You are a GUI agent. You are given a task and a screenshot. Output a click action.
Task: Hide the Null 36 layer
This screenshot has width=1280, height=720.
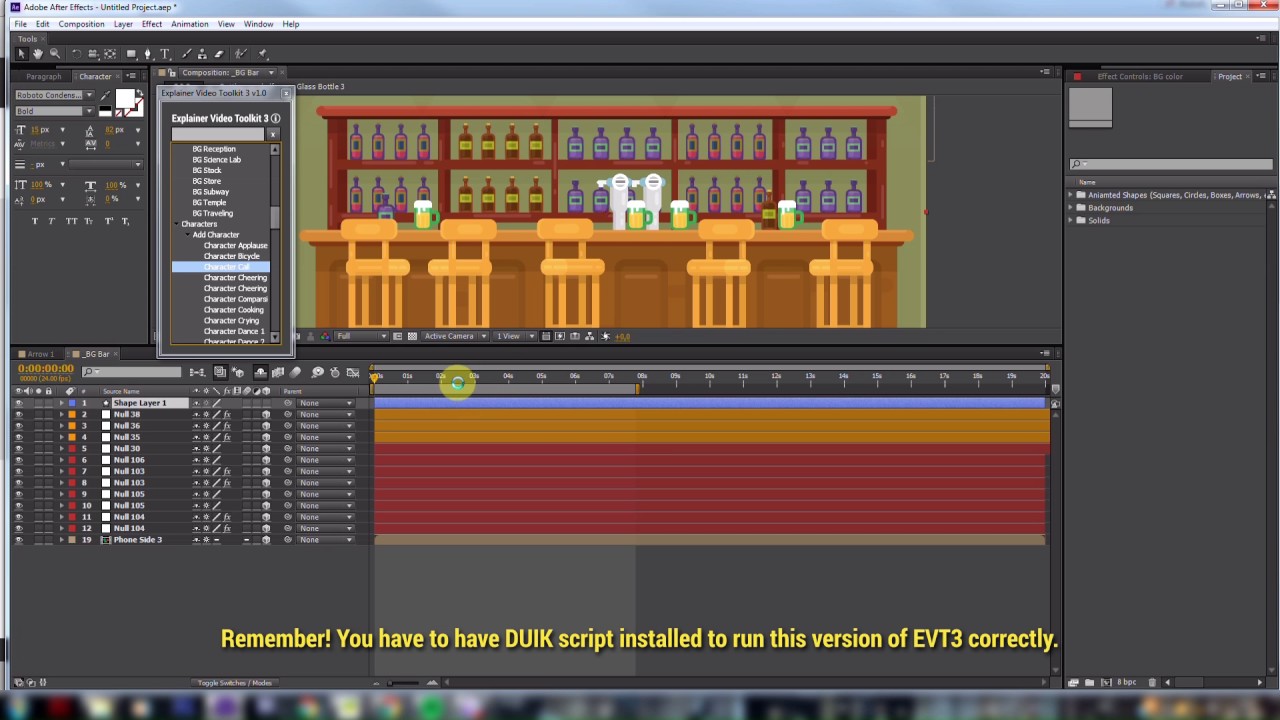click(18, 426)
